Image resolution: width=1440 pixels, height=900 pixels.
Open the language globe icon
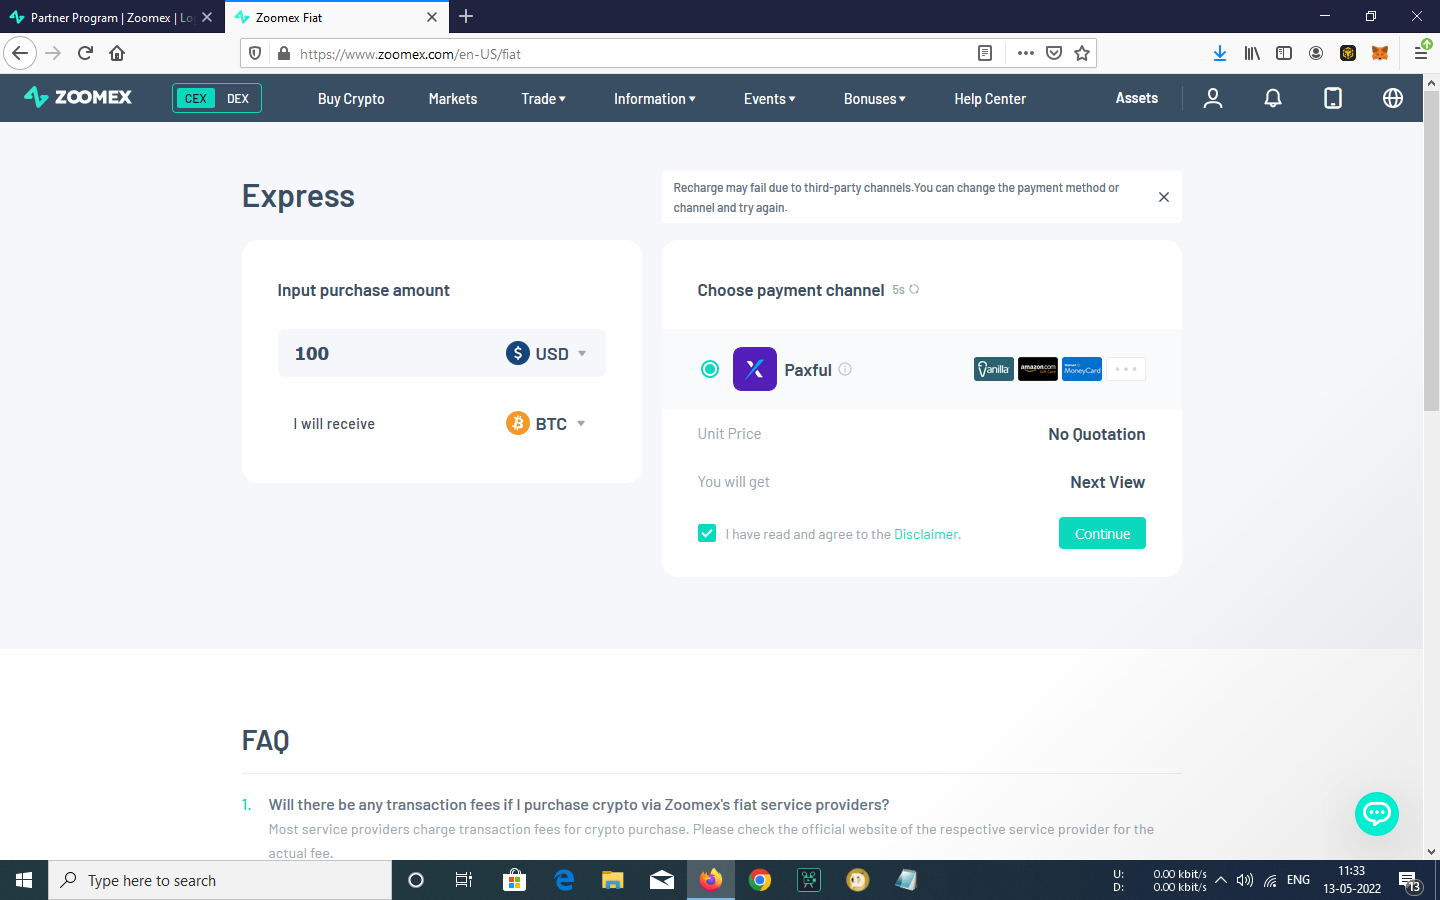coord(1393,98)
